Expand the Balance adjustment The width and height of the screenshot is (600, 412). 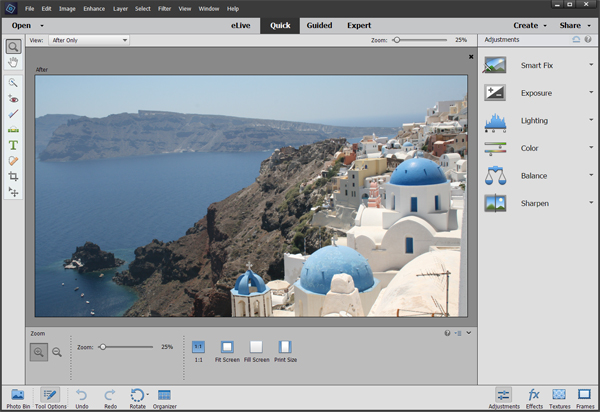(x=591, y=175)
